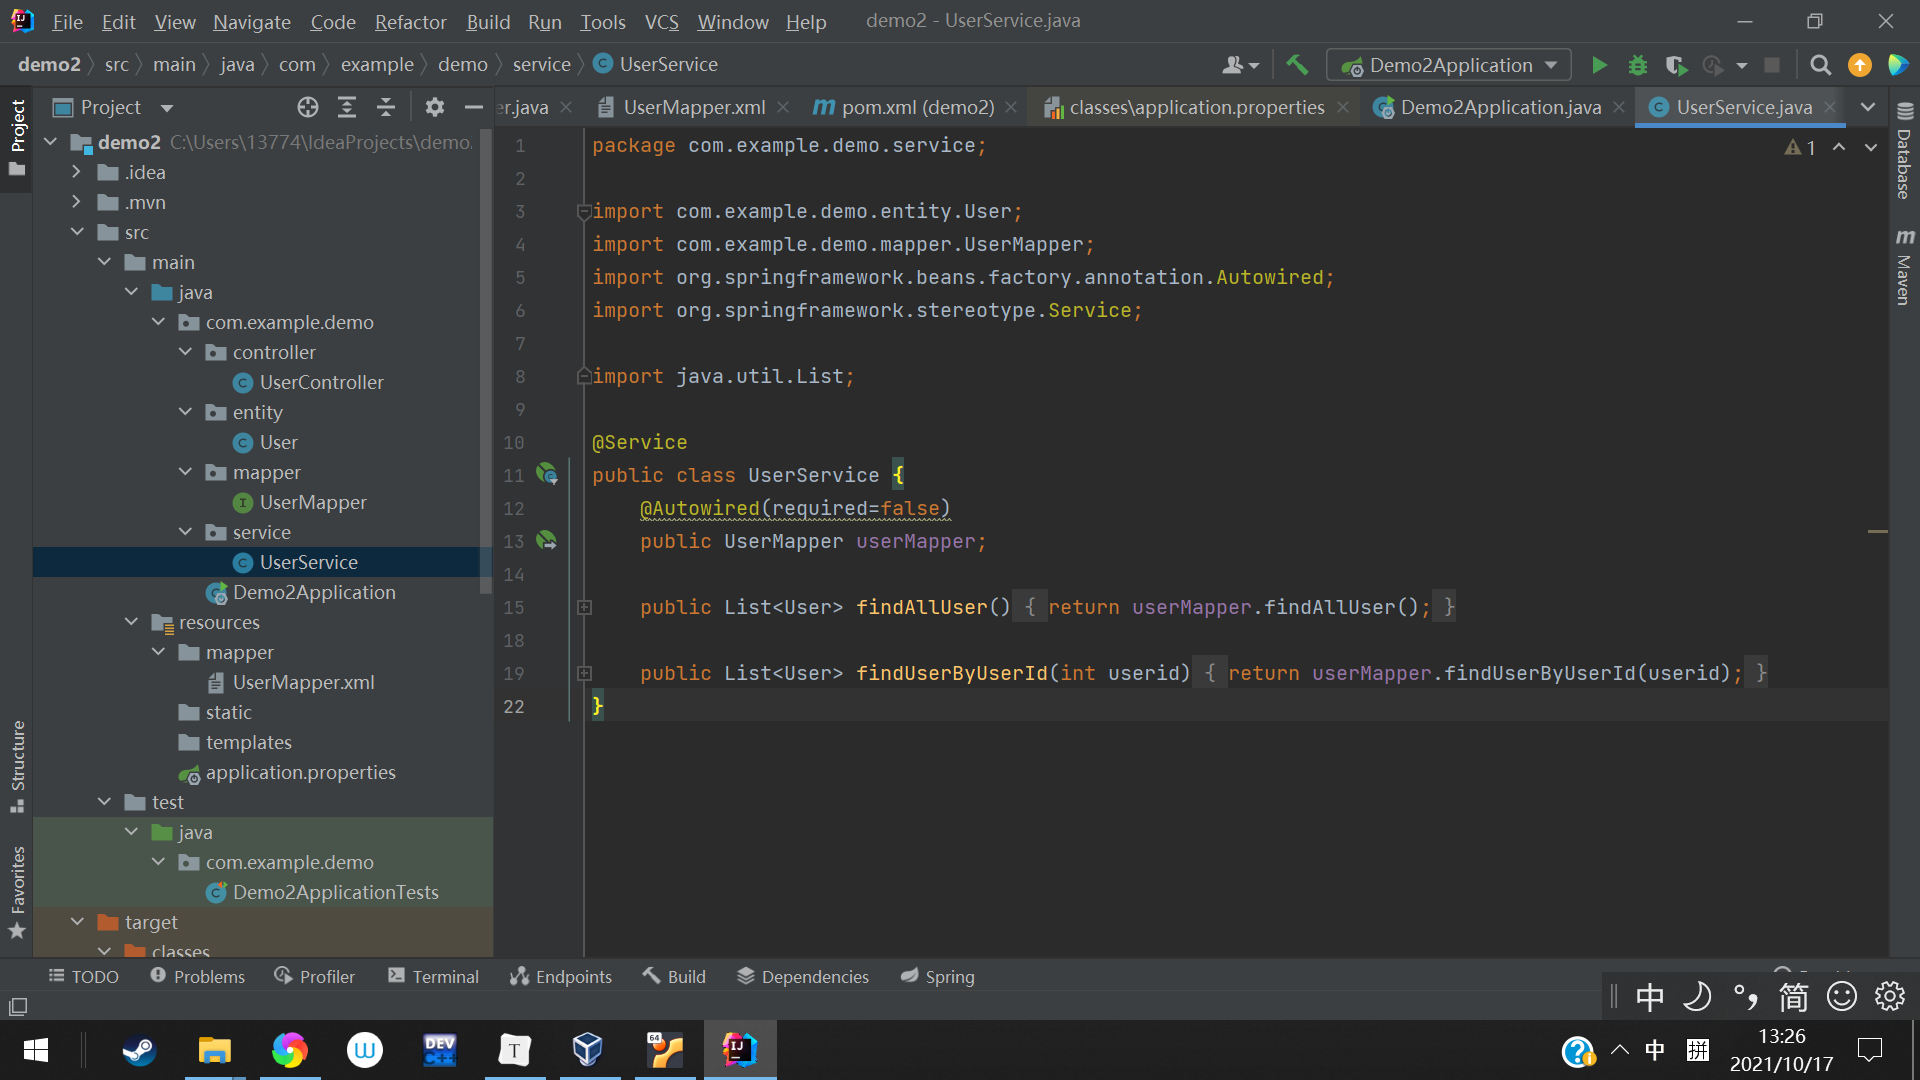This screenshot has height=1080, width=1920.
Task: Run with coverage icon in toolbar
Action: click(x=1676, y=65)
